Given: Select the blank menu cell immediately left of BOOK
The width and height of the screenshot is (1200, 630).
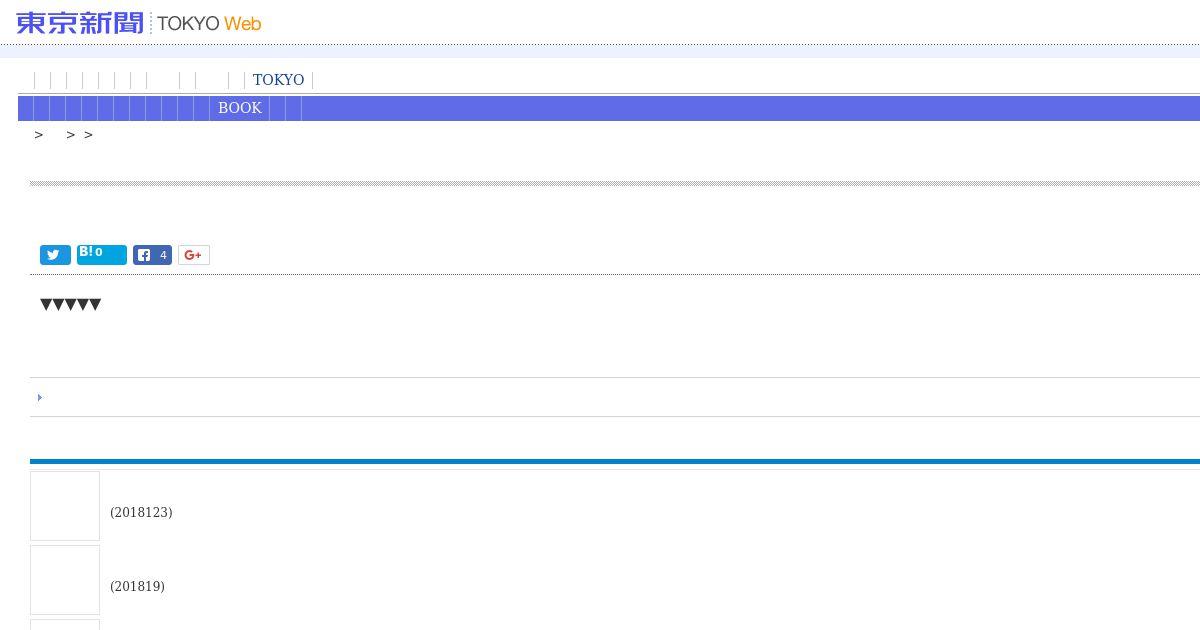Looking at the screenshot, I should pyautogui.click(x=201, y=108).
